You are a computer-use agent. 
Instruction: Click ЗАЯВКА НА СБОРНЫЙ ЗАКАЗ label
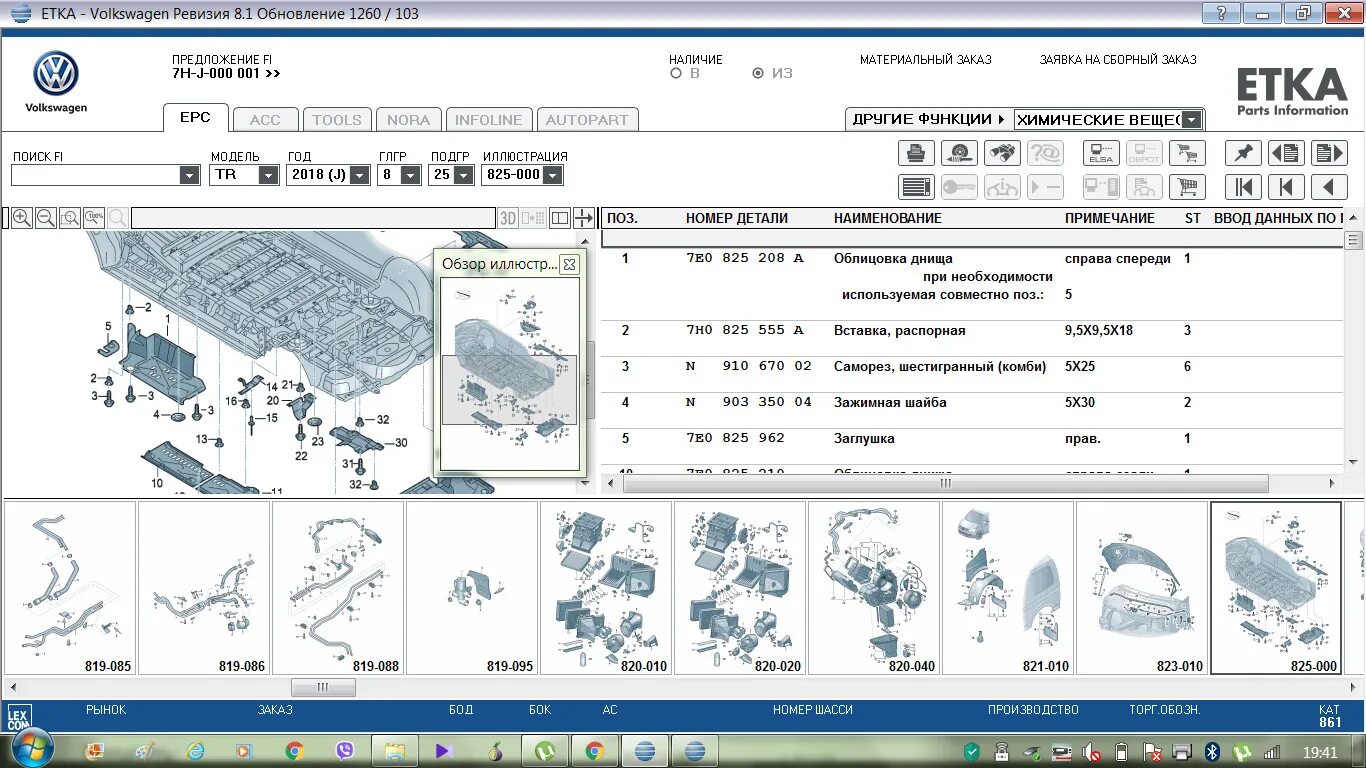pos(1118,60)
